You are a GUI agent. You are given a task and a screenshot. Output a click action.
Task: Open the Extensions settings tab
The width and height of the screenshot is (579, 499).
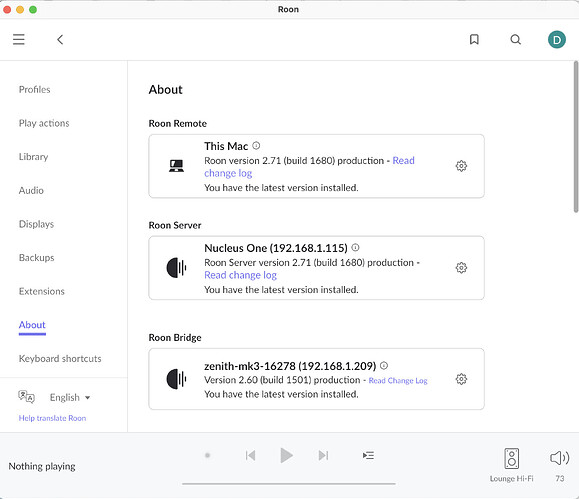tap(42, 291)
